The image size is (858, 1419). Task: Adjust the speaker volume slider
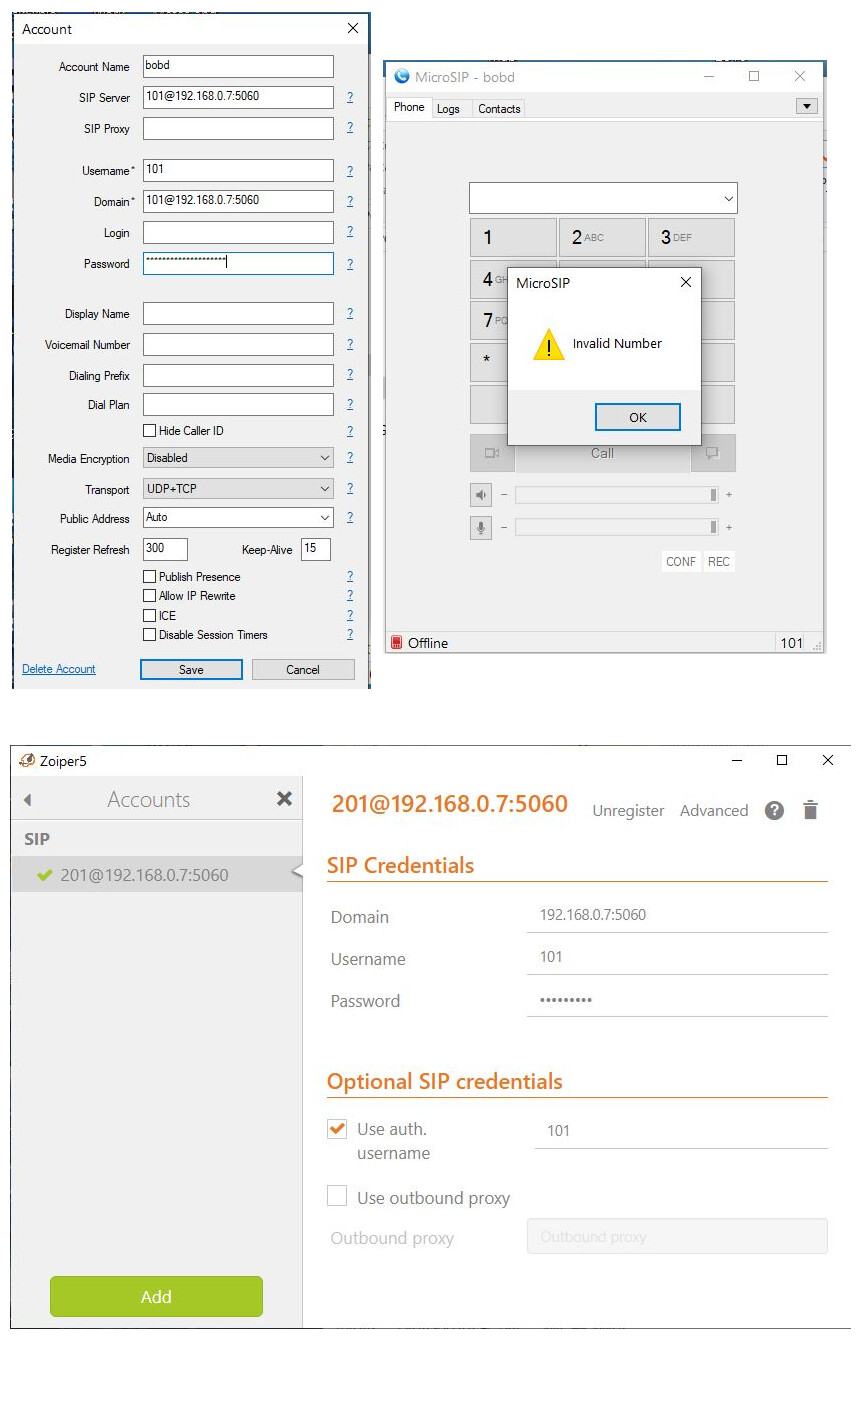tap(615, 495)
